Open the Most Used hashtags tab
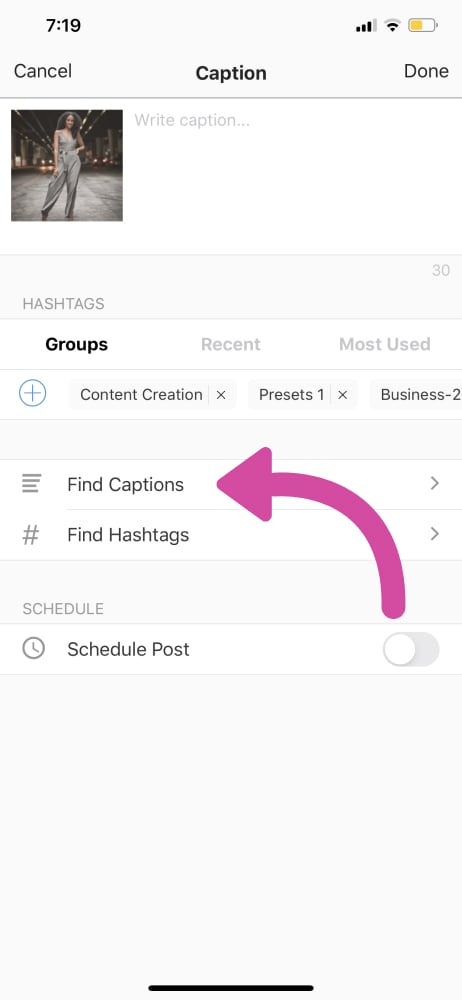Screen dimensions: 462x1000 [385, 344]
